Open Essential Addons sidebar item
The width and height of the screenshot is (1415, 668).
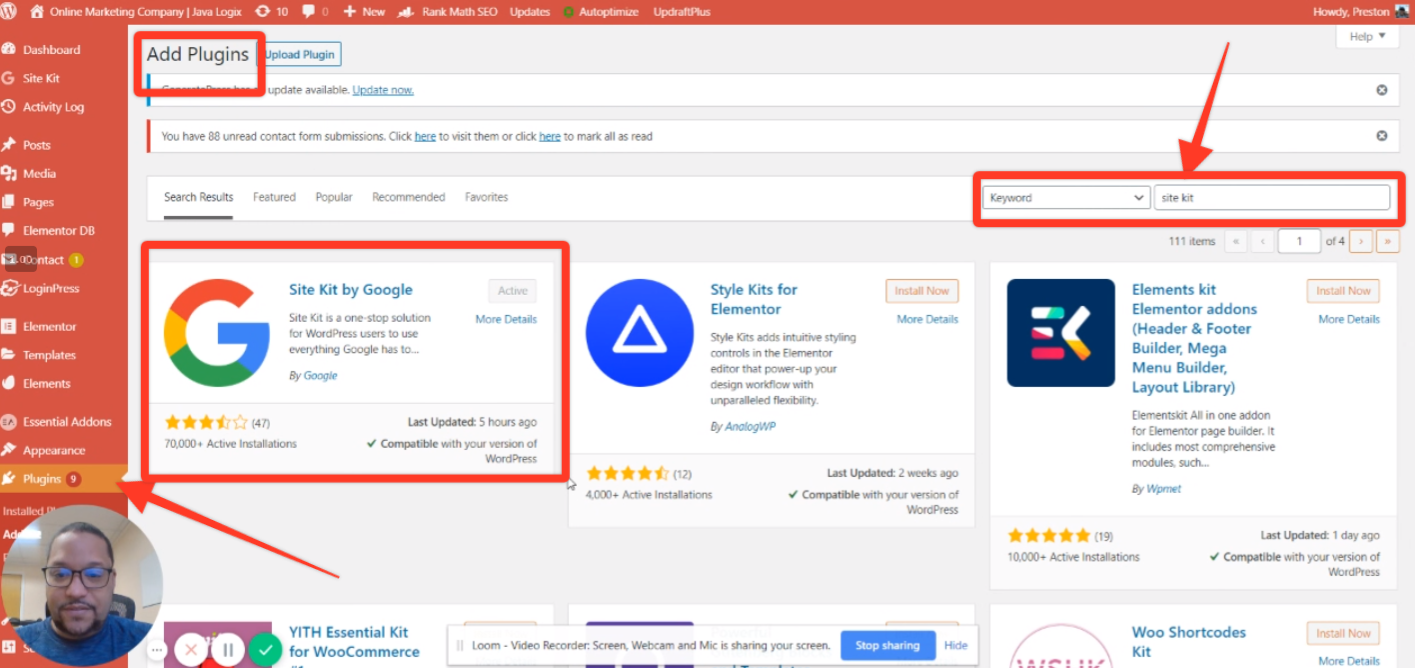67,421
